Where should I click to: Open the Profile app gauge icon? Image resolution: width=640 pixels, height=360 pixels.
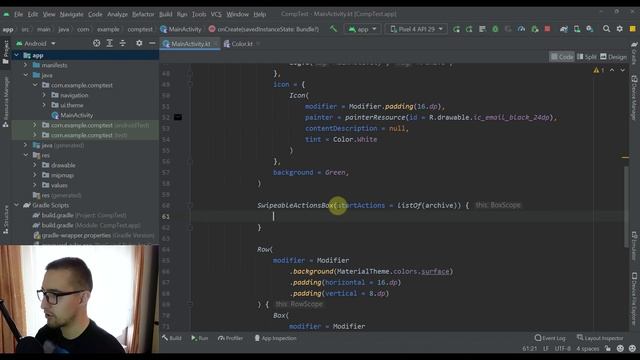coord(521,29)
